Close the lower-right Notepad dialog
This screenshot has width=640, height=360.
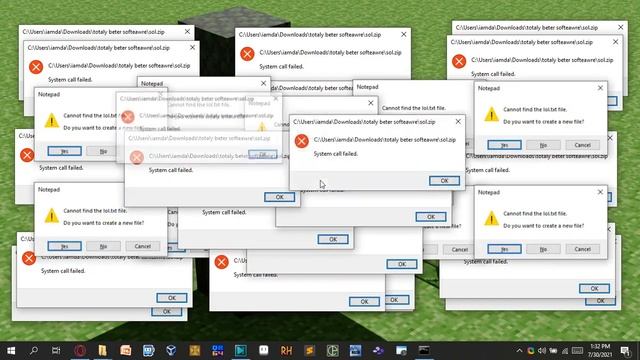(x=600, y=192)
